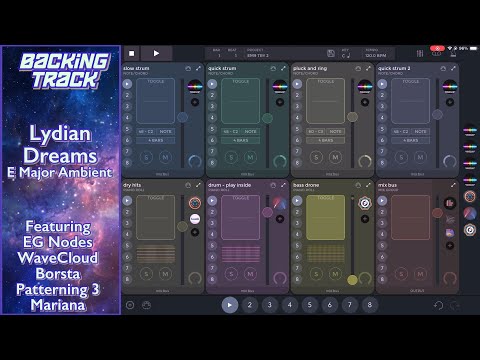Image resolution: width=480 pixels, height=360 pixels.
Task: Open the 60 - C3 range selector on pluck and ring
Action: 316,132
